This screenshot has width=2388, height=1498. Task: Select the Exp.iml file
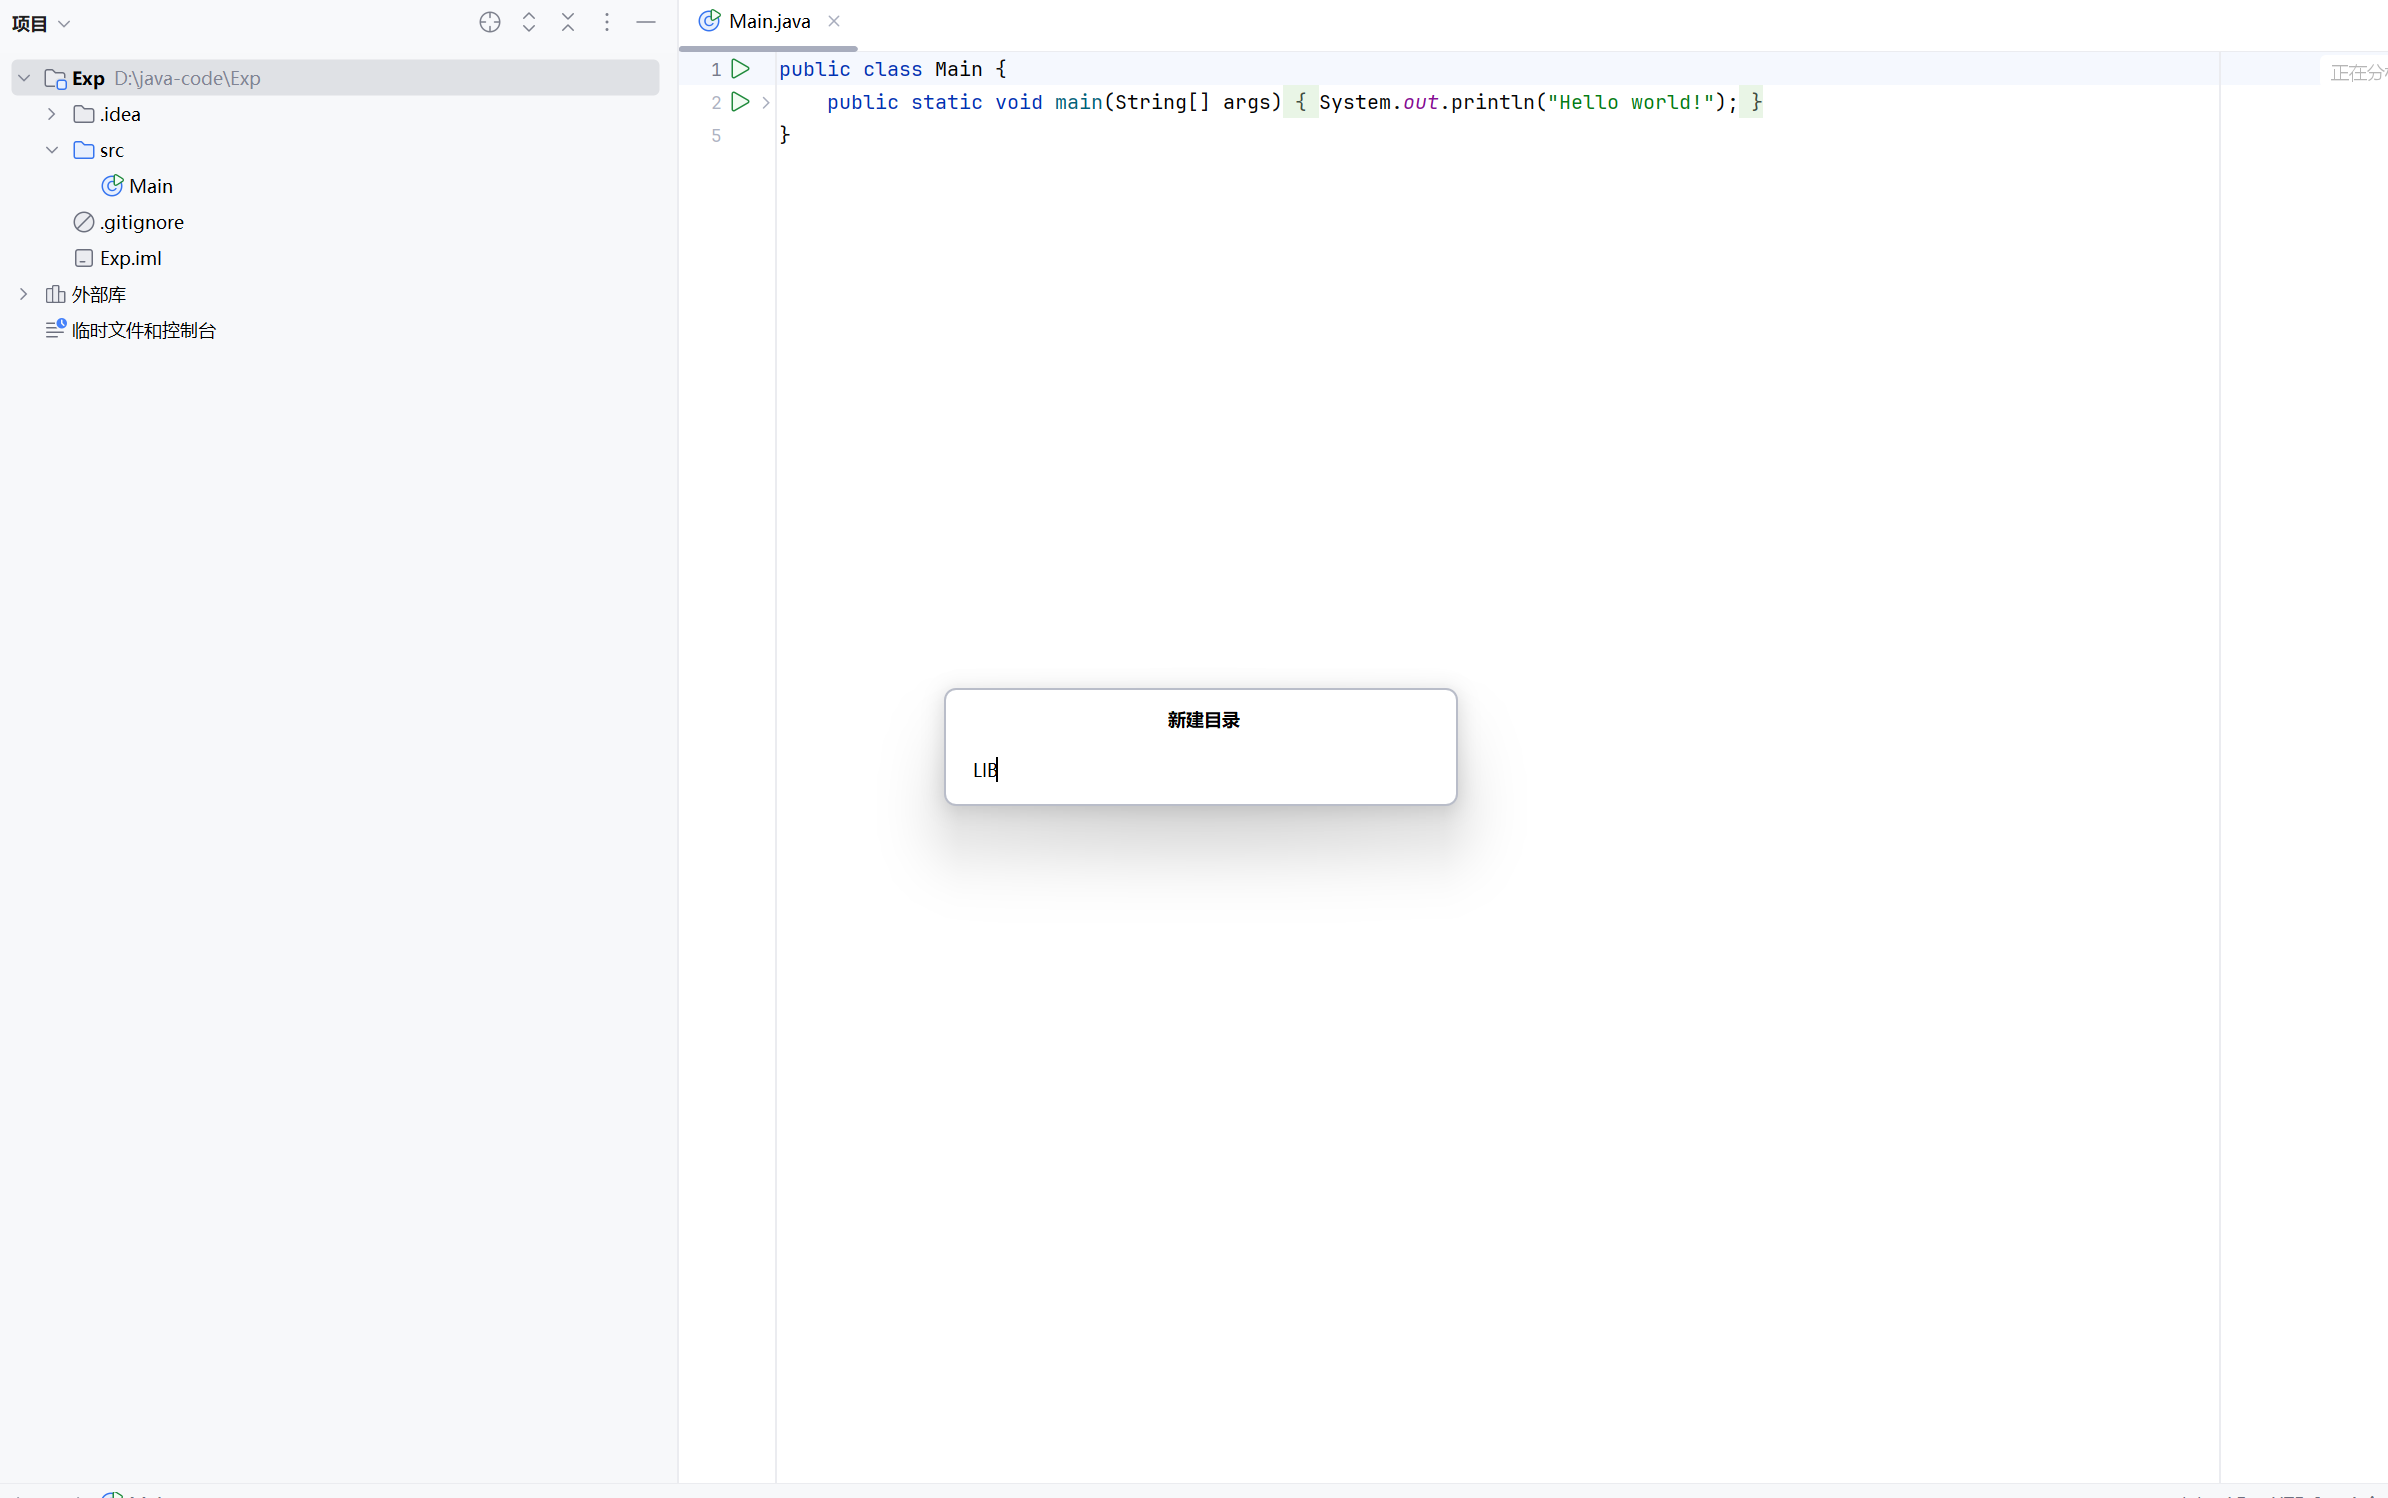point(130,258)
